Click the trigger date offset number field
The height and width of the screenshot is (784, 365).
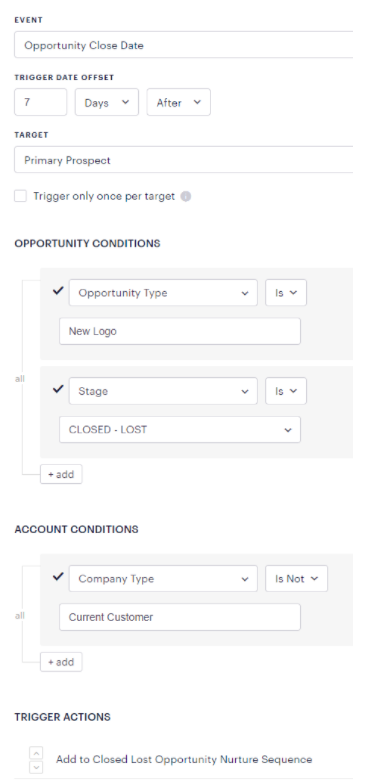[x=40, y=102]
